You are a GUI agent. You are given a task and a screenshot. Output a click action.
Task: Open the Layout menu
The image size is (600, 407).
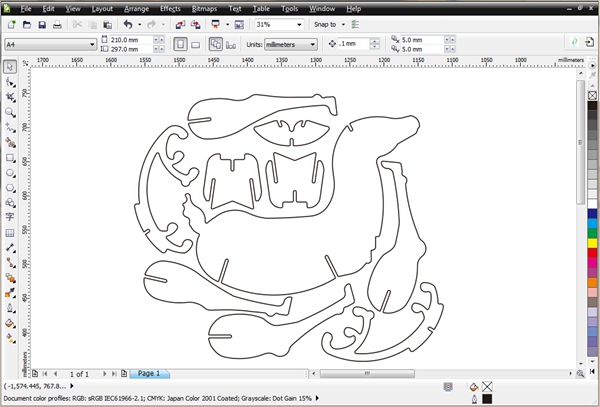pos(102,8)
